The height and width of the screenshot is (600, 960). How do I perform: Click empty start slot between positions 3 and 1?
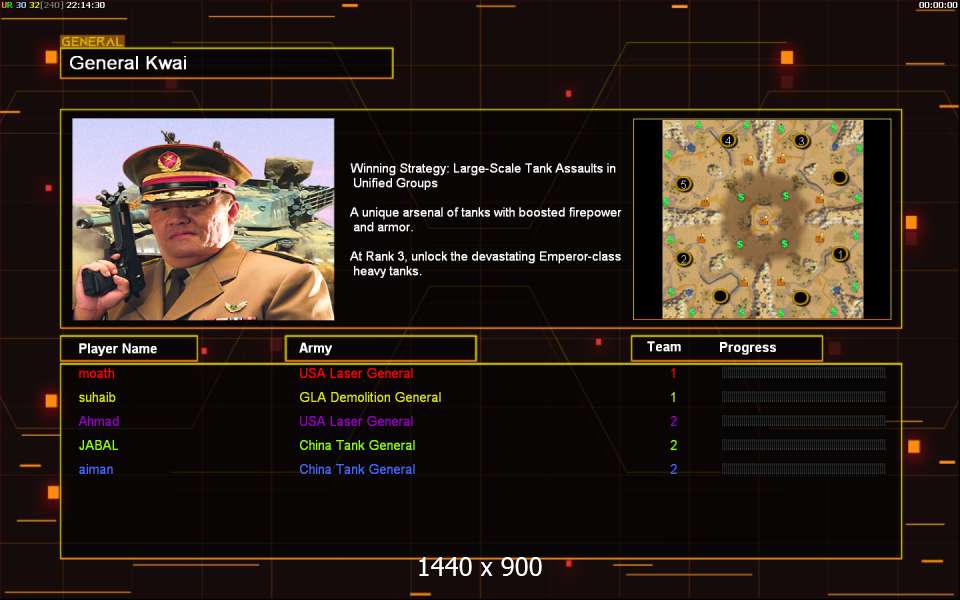pyautogui.click(x=840, y=178)
